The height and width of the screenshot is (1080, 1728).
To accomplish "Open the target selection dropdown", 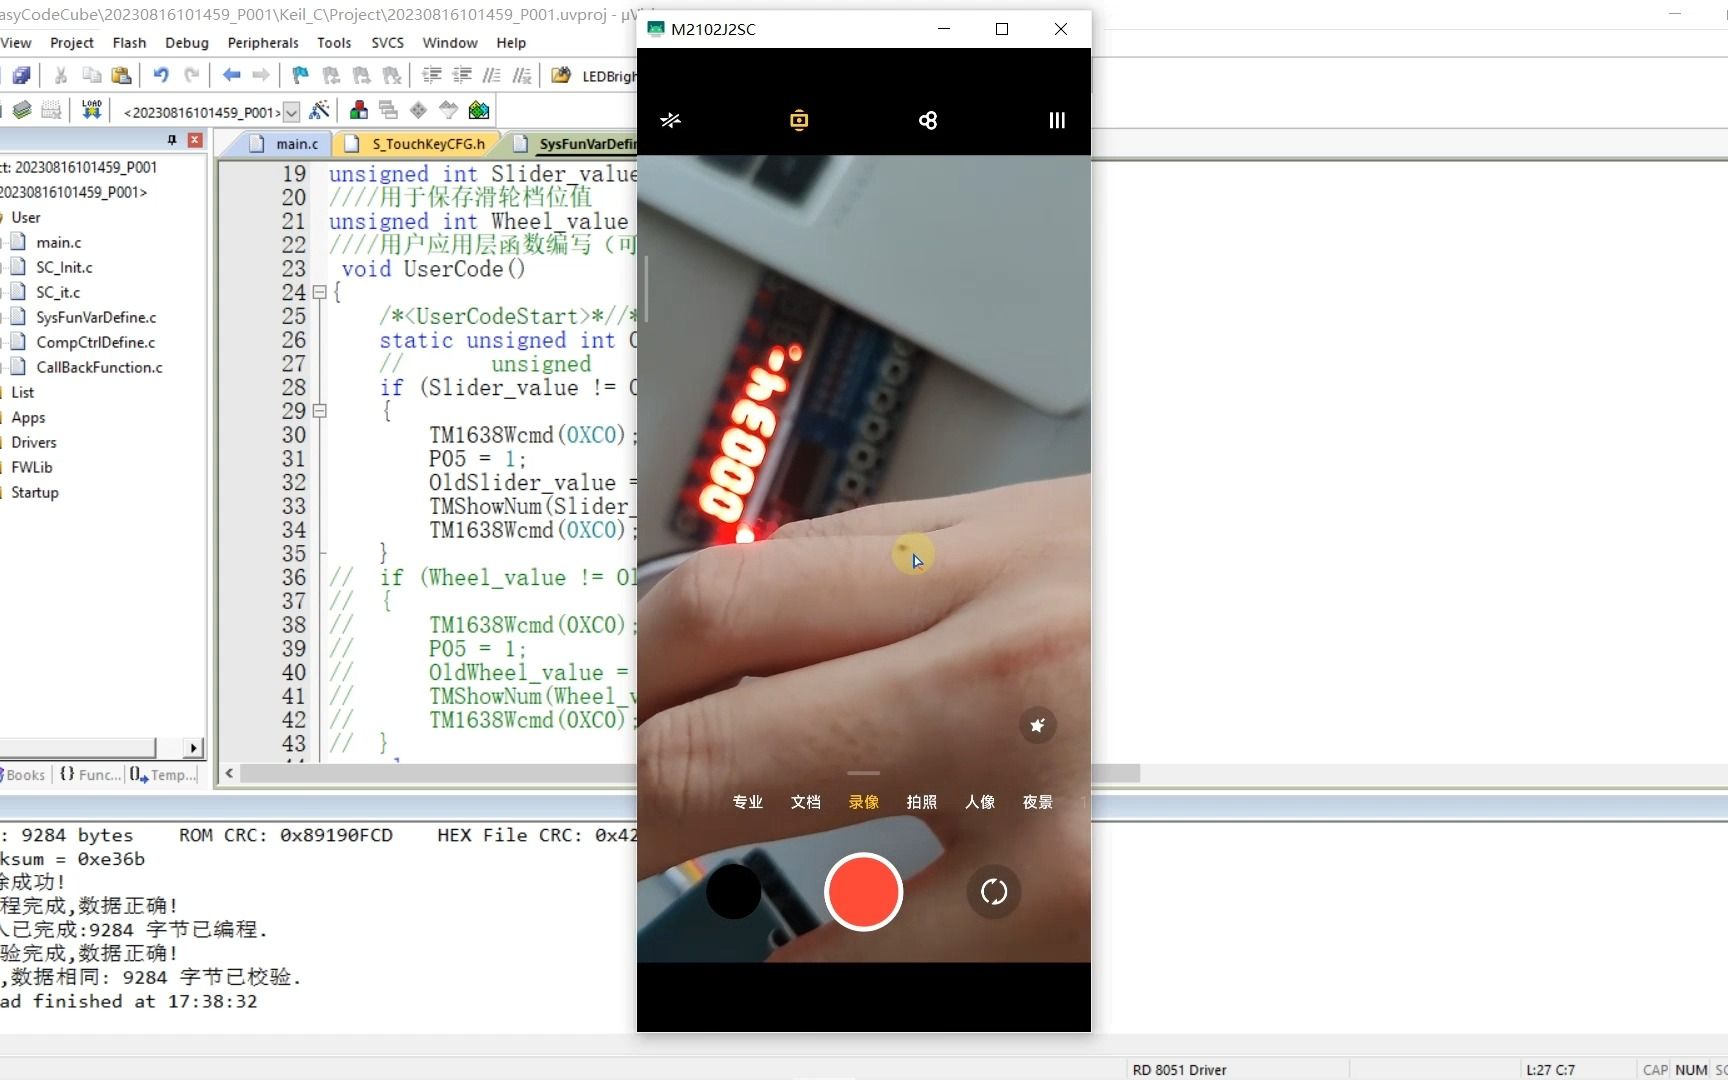I will pos(292,112).
